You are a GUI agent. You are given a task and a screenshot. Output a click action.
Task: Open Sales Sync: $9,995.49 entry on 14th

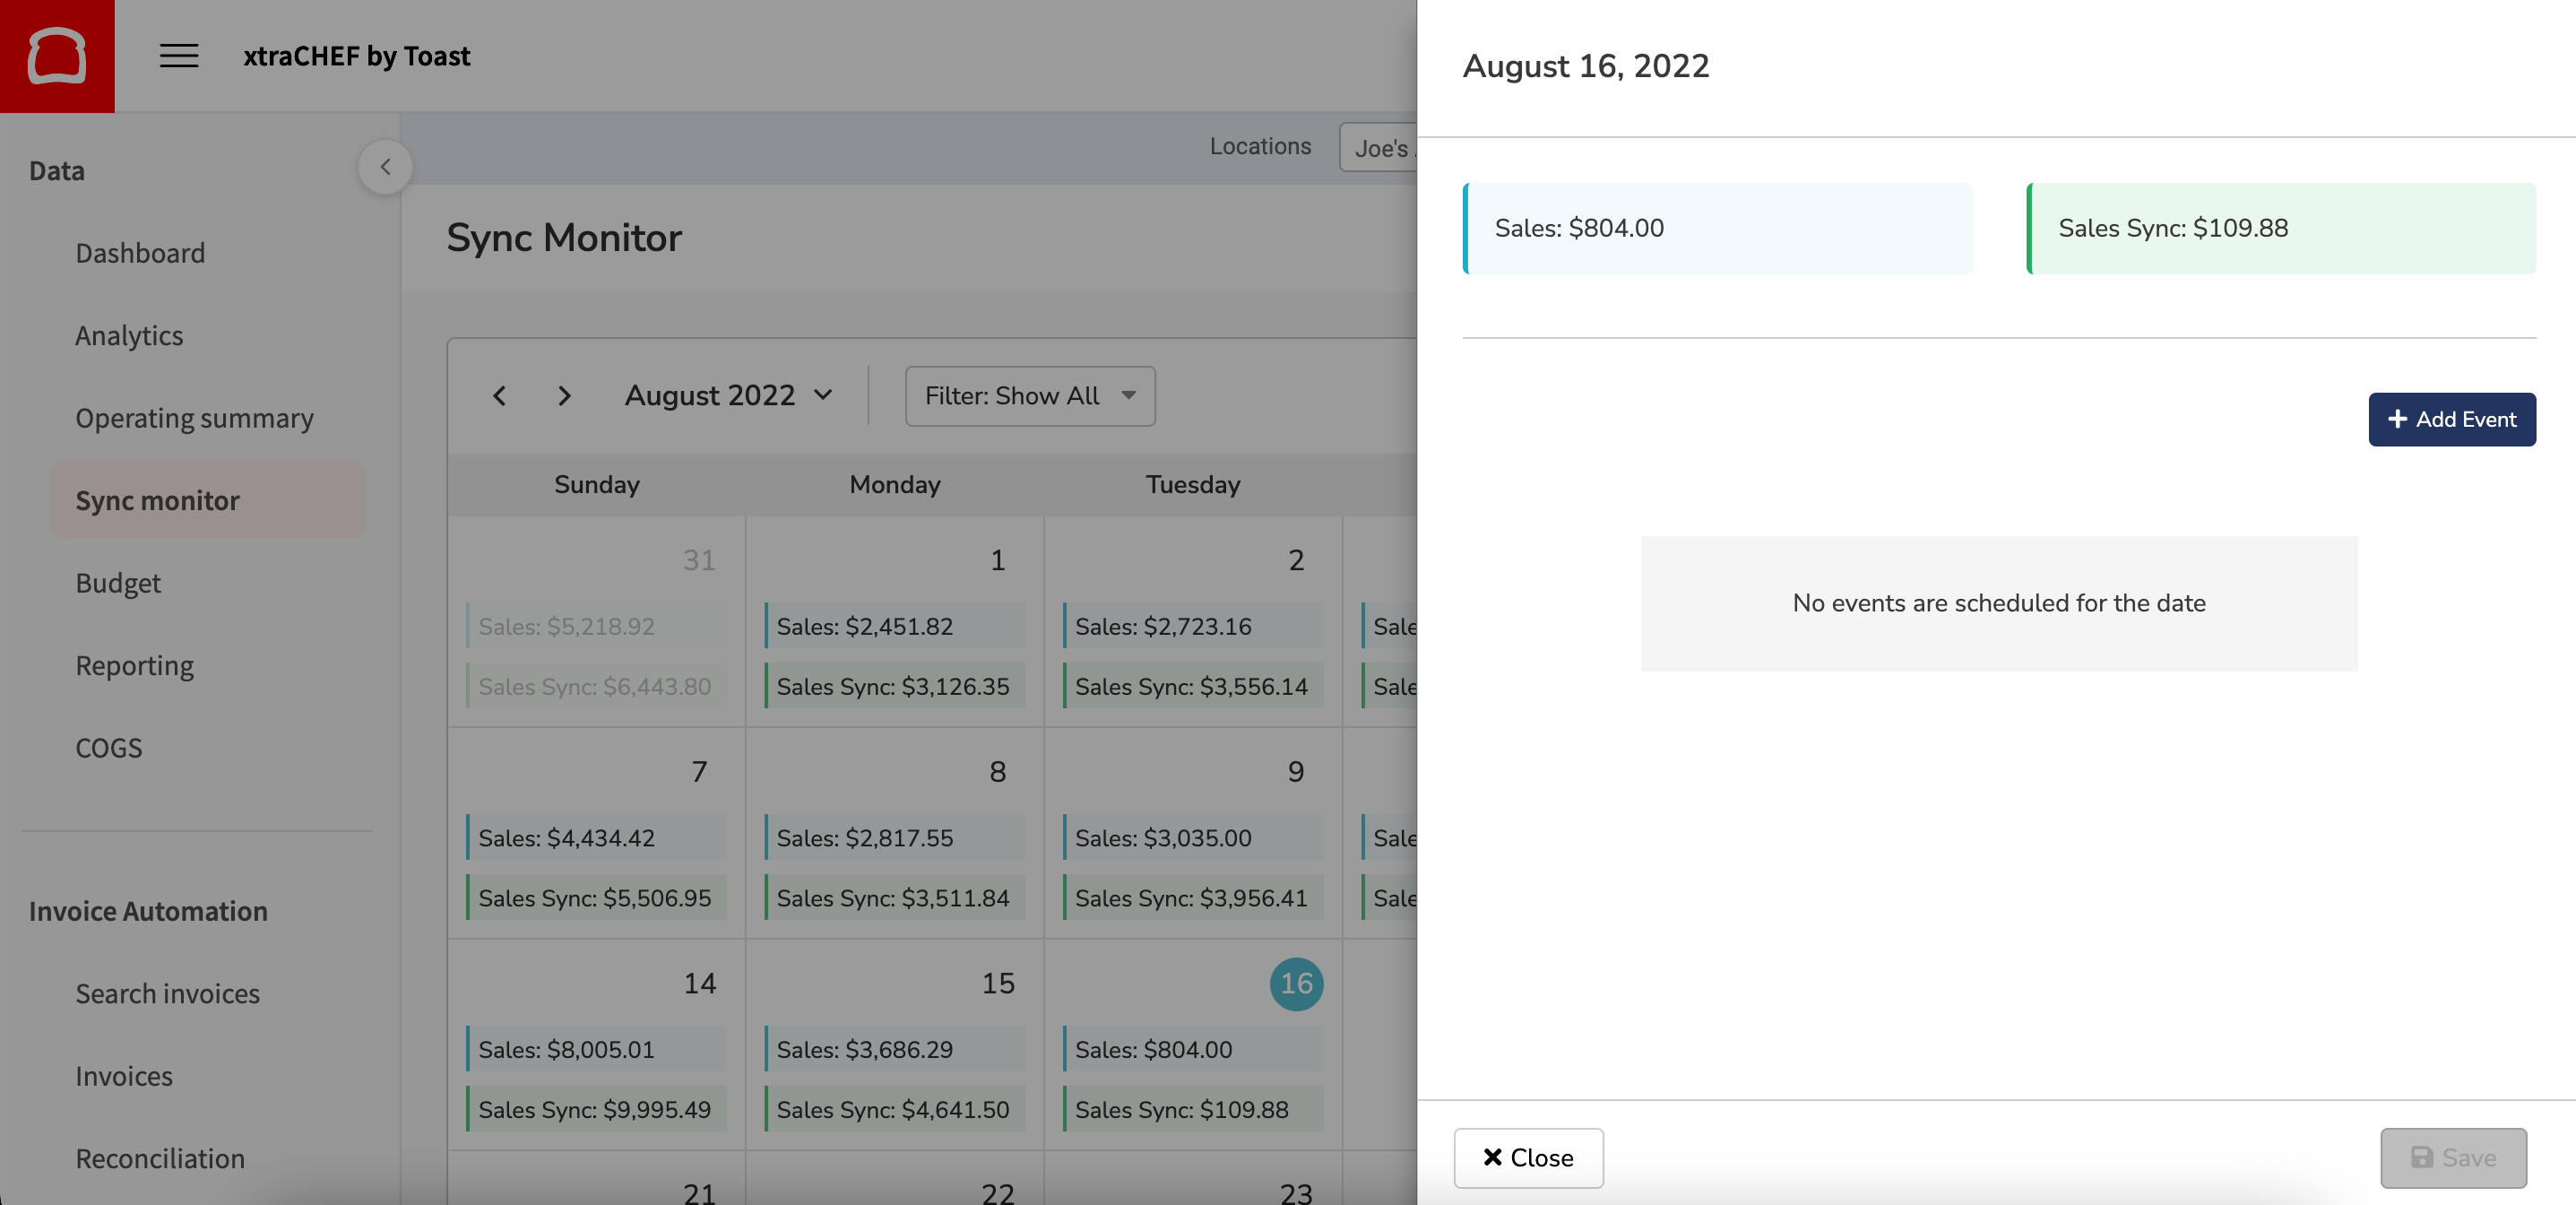click(595, 1109)
